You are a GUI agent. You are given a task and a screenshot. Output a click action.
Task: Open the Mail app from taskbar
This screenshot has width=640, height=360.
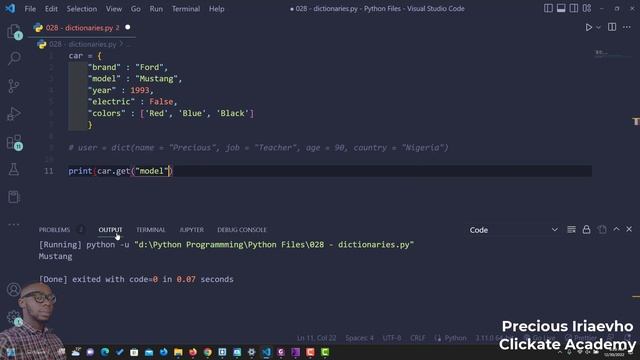pyautogui.click(x=149, y=352)
